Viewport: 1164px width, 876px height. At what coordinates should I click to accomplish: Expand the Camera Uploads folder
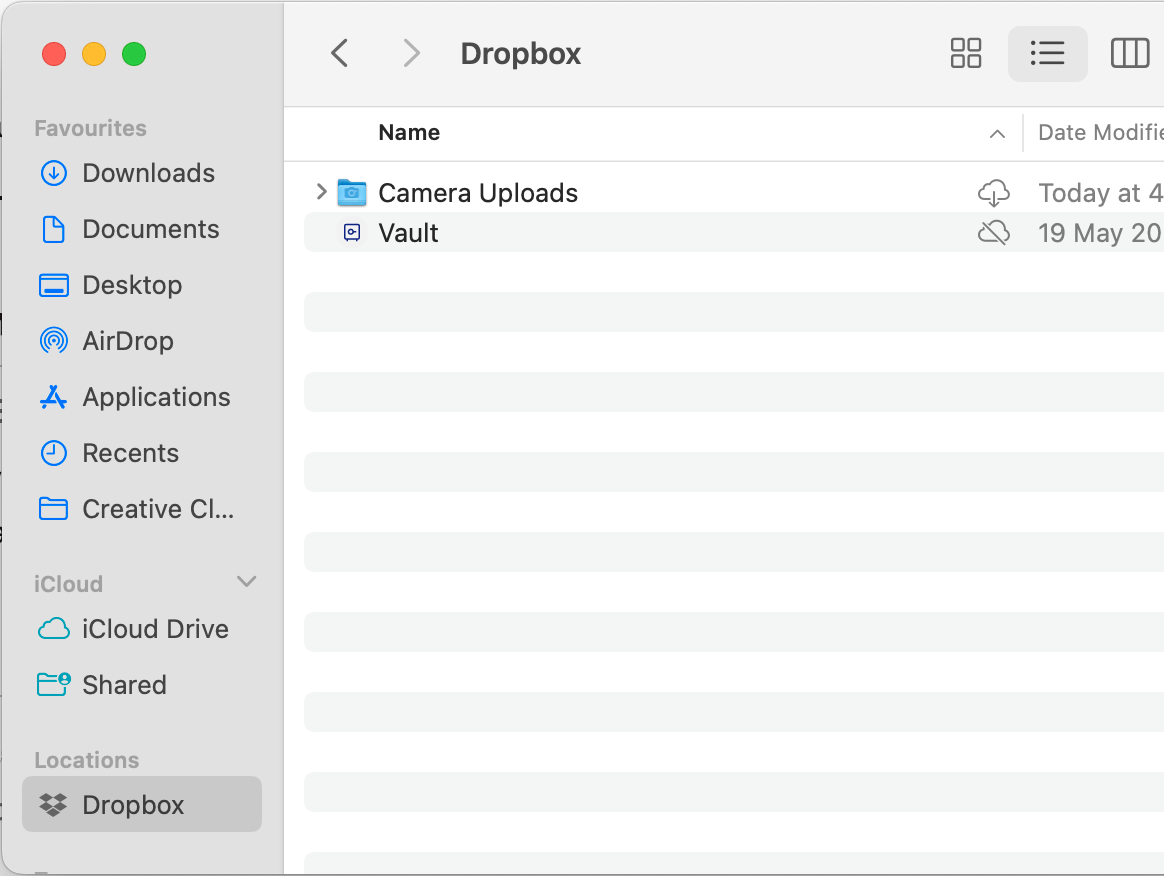click(321, 192)
